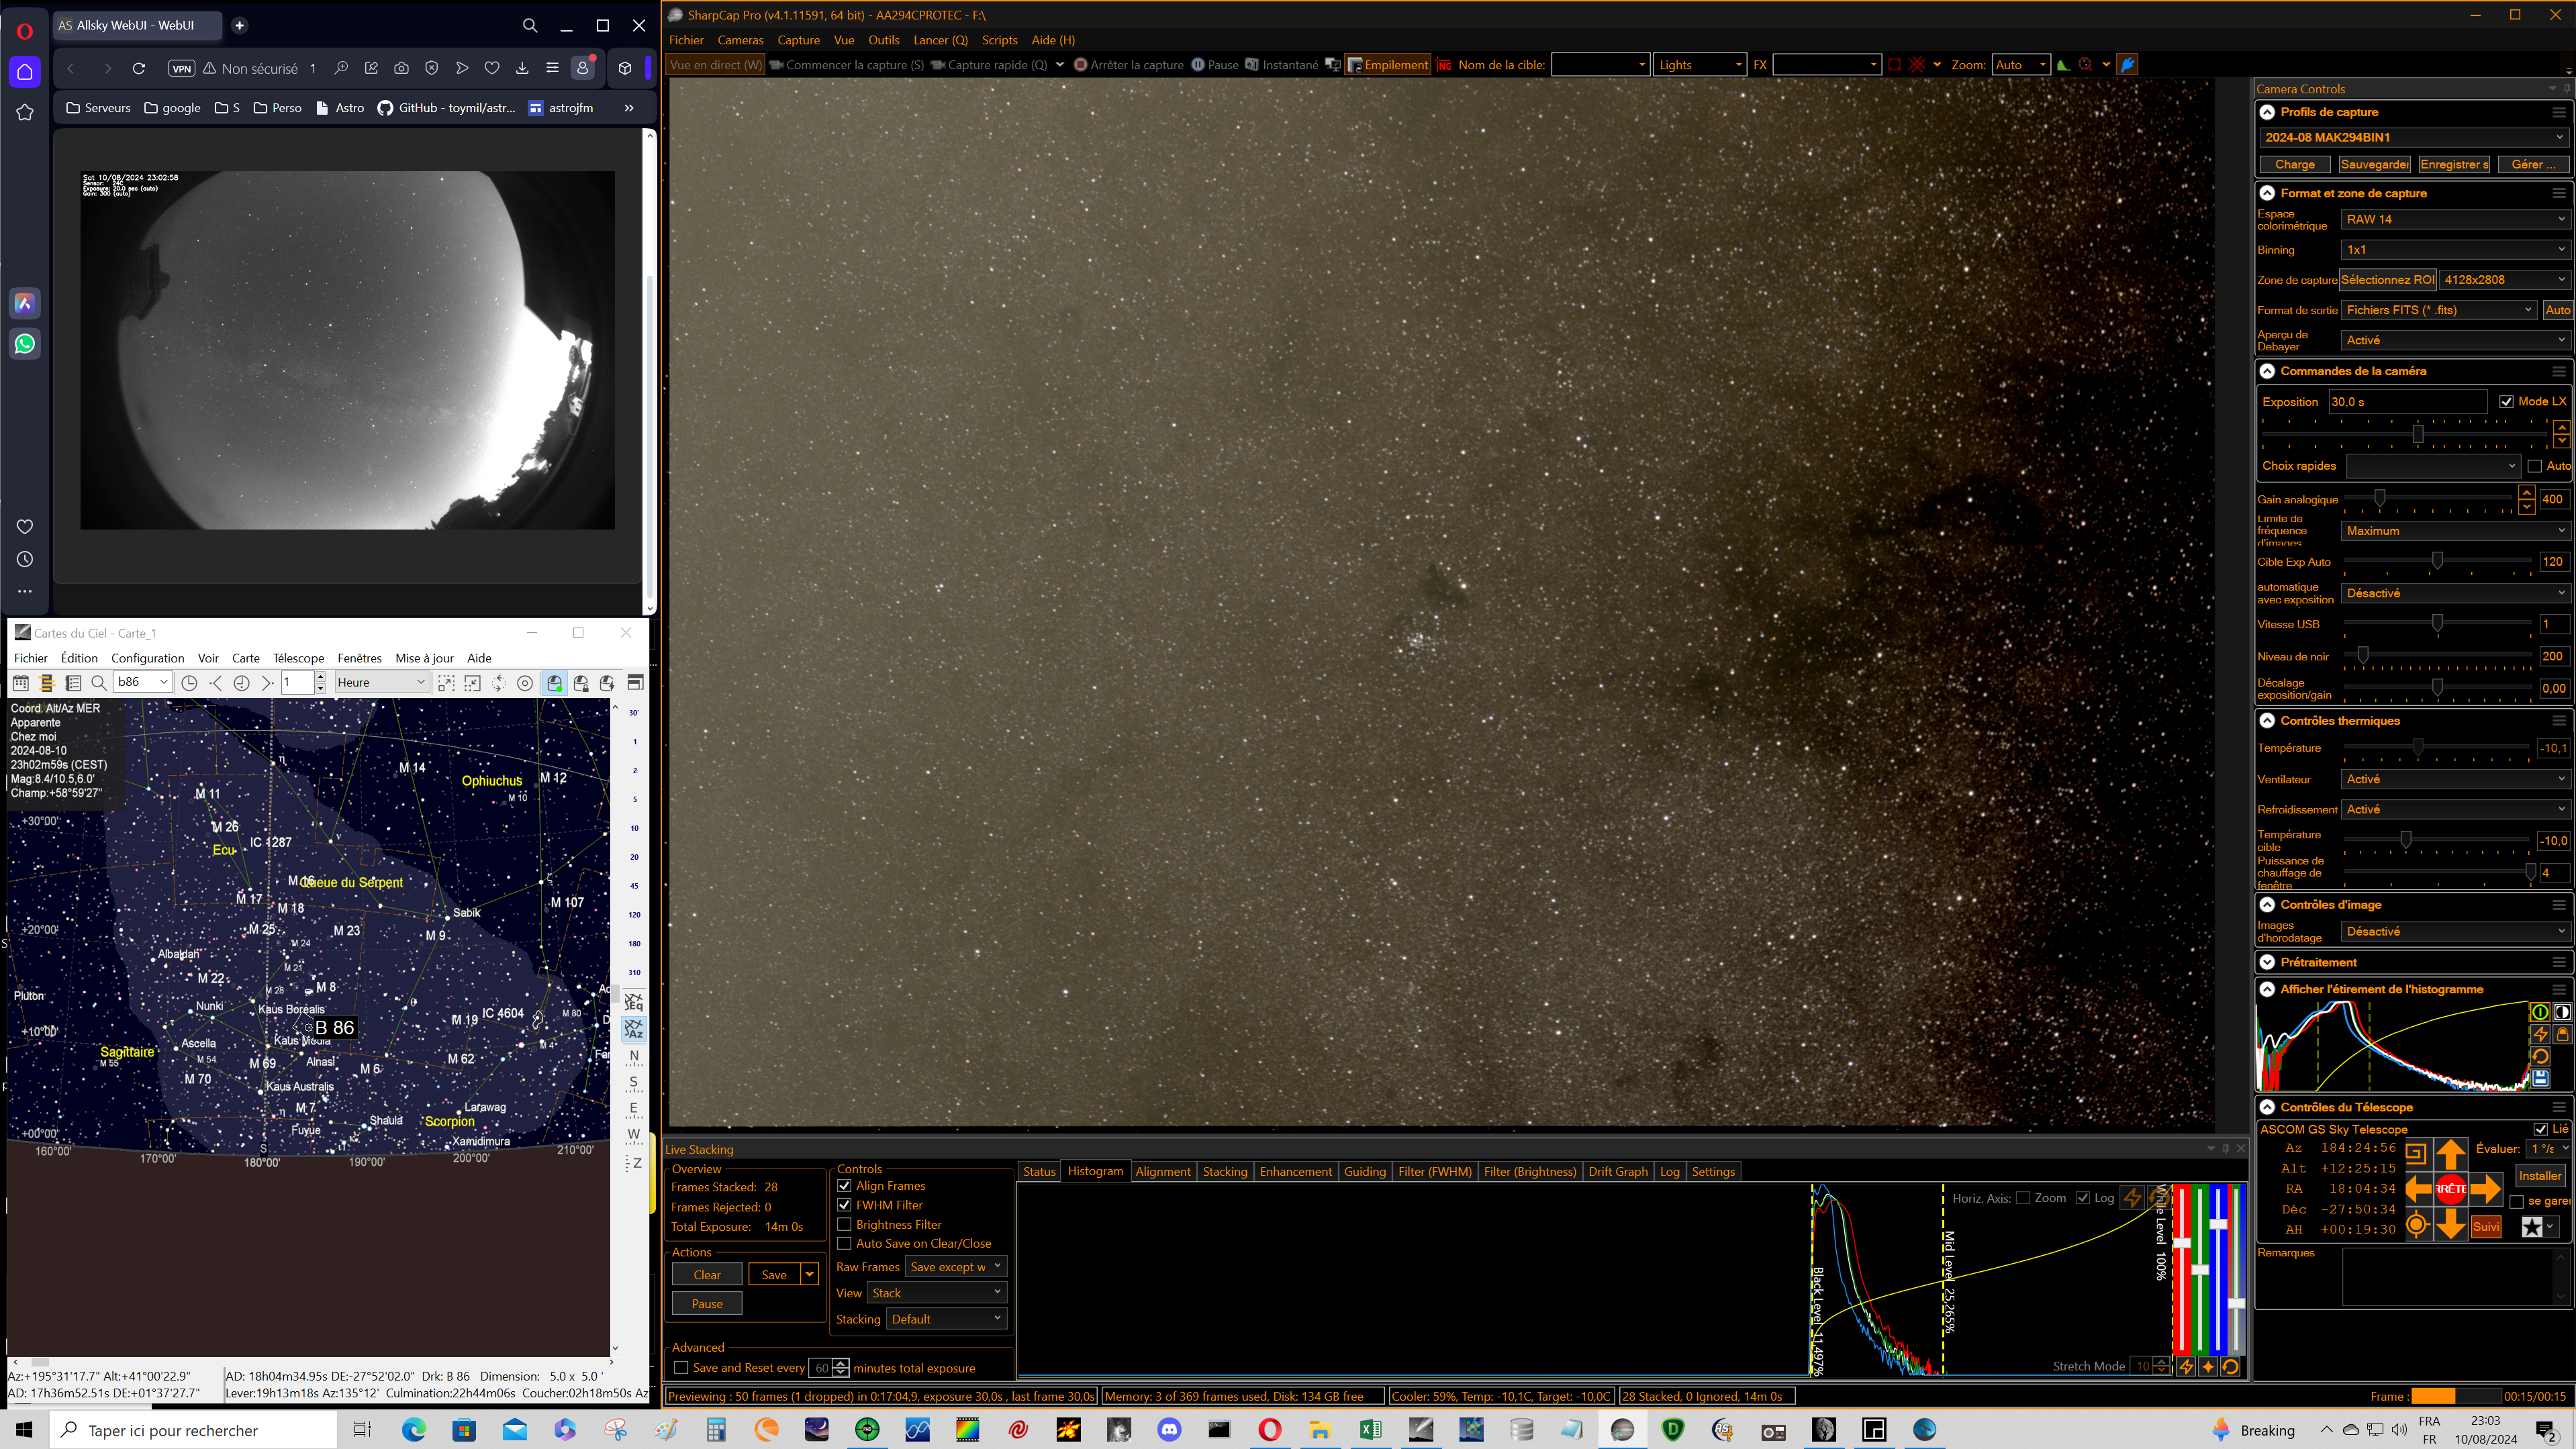Click the zoom-in selection icon in Cartes du Ciel
The image size is (2576, 1449).
pos(446,683)
